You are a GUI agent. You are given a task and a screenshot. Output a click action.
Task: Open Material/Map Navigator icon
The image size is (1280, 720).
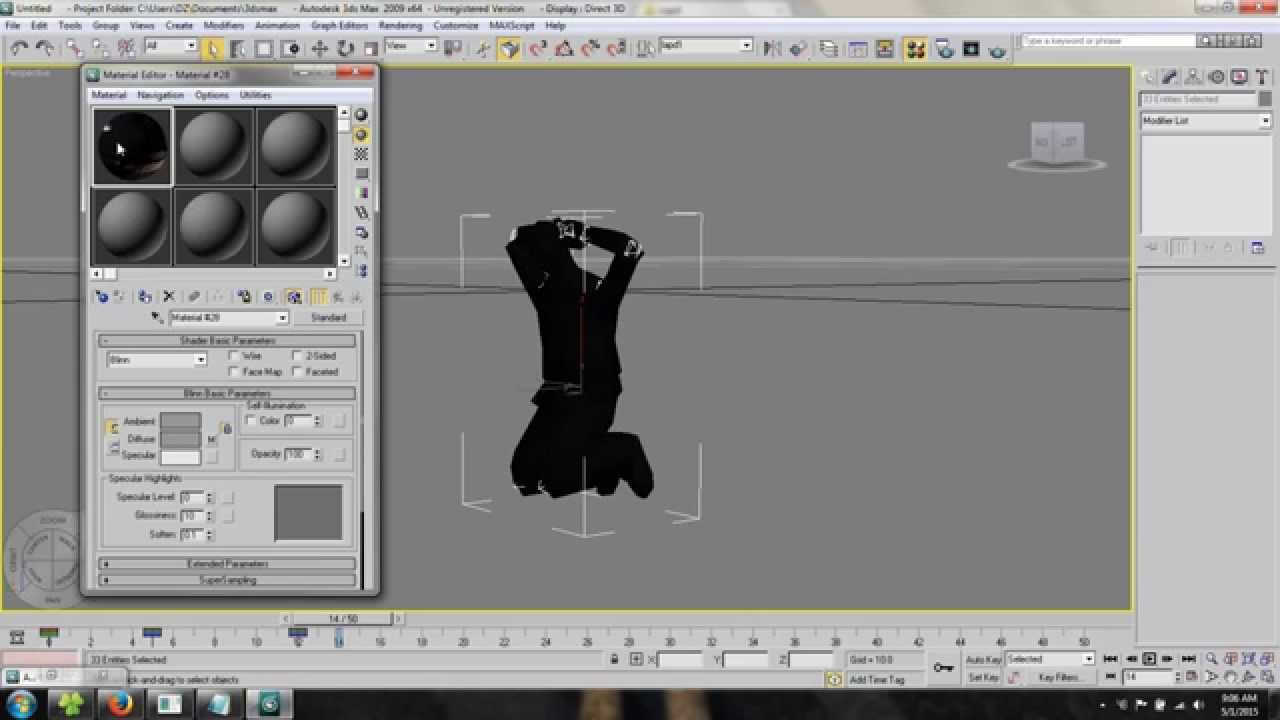[x=361, y=271]
